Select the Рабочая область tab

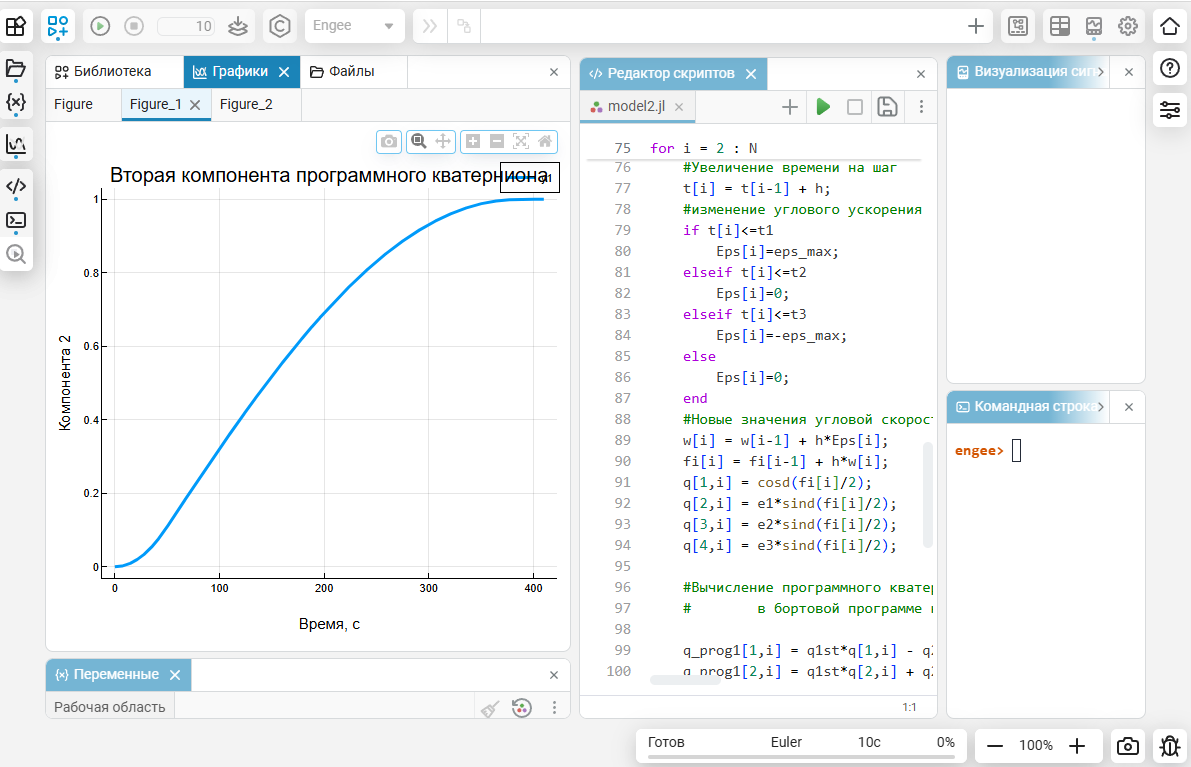(109, 707)
